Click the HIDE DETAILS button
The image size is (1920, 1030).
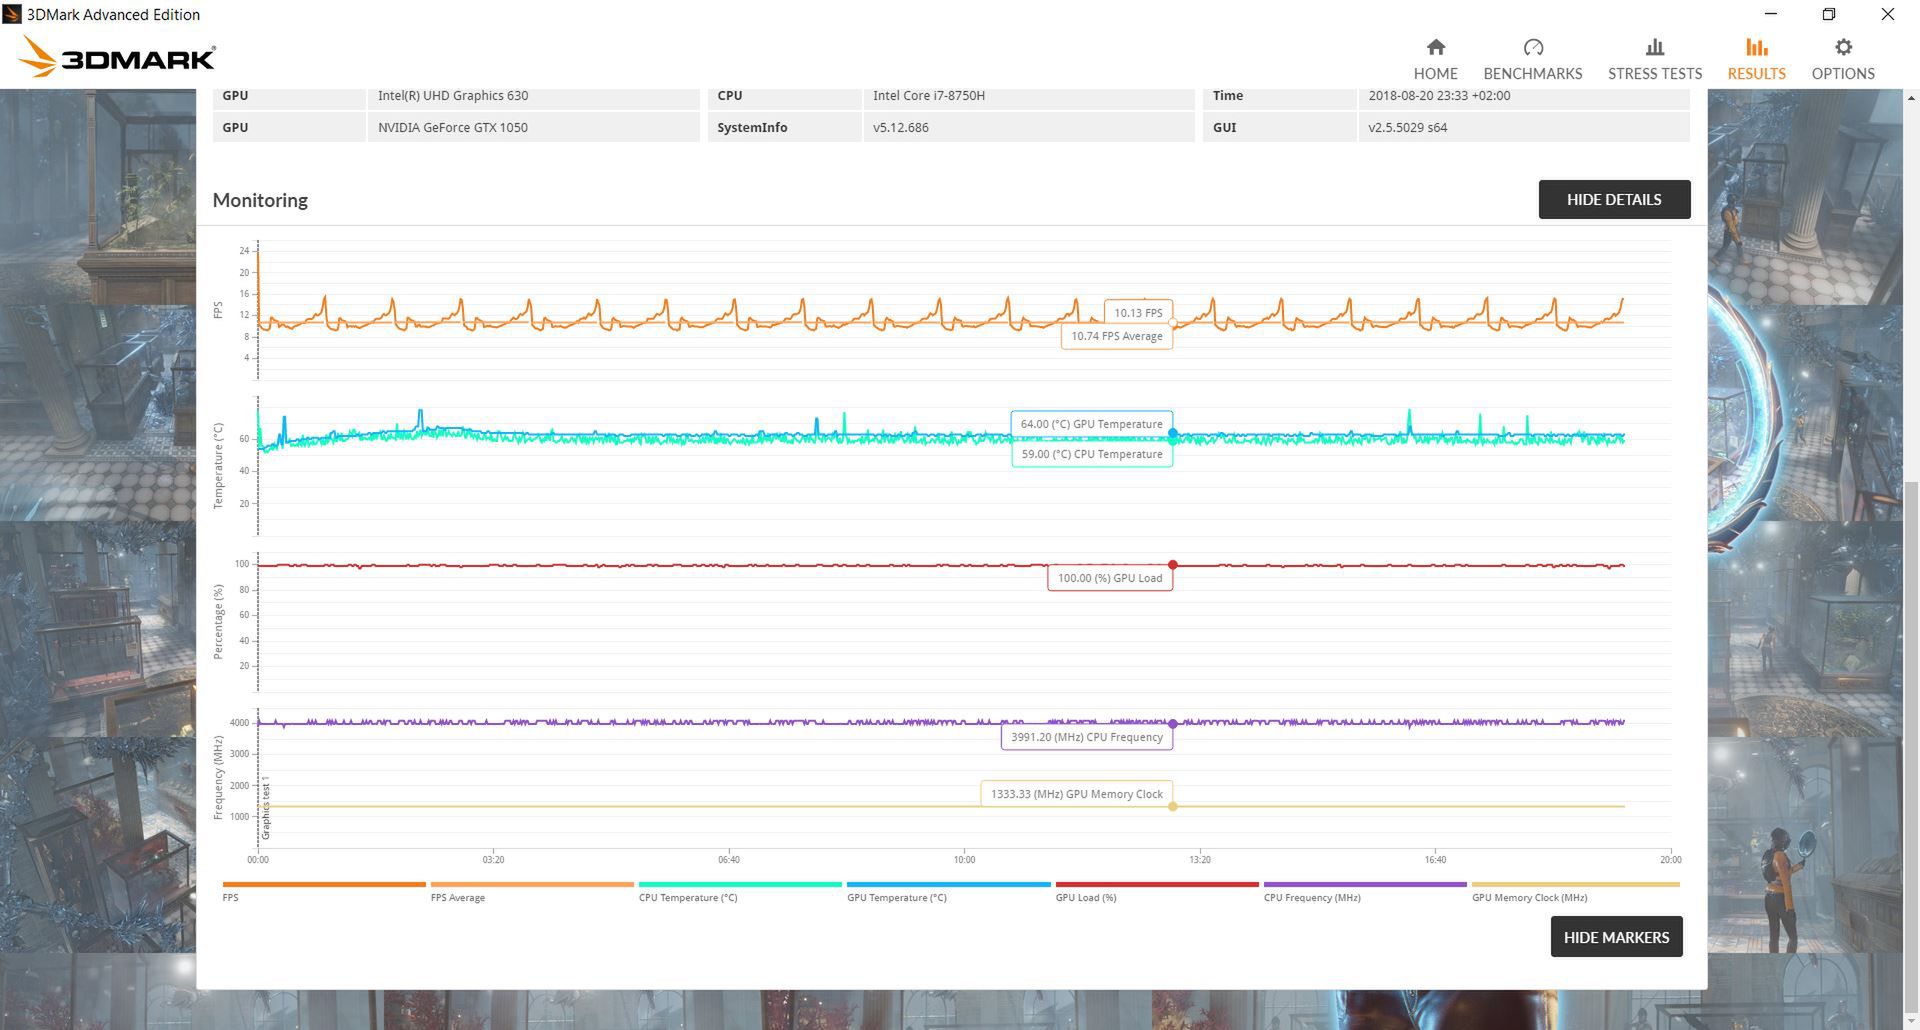[x=1614, y=199]
